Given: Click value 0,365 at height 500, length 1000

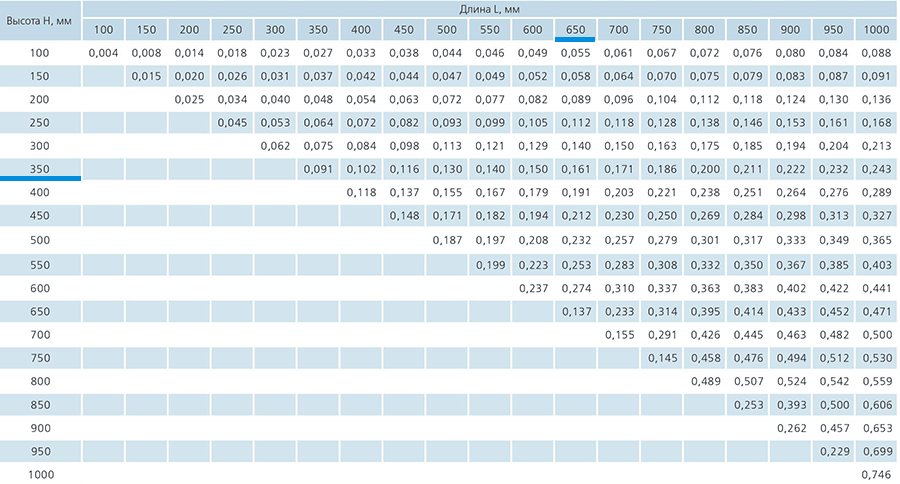Looking at the screenshot, I should [x=877, y=240].
